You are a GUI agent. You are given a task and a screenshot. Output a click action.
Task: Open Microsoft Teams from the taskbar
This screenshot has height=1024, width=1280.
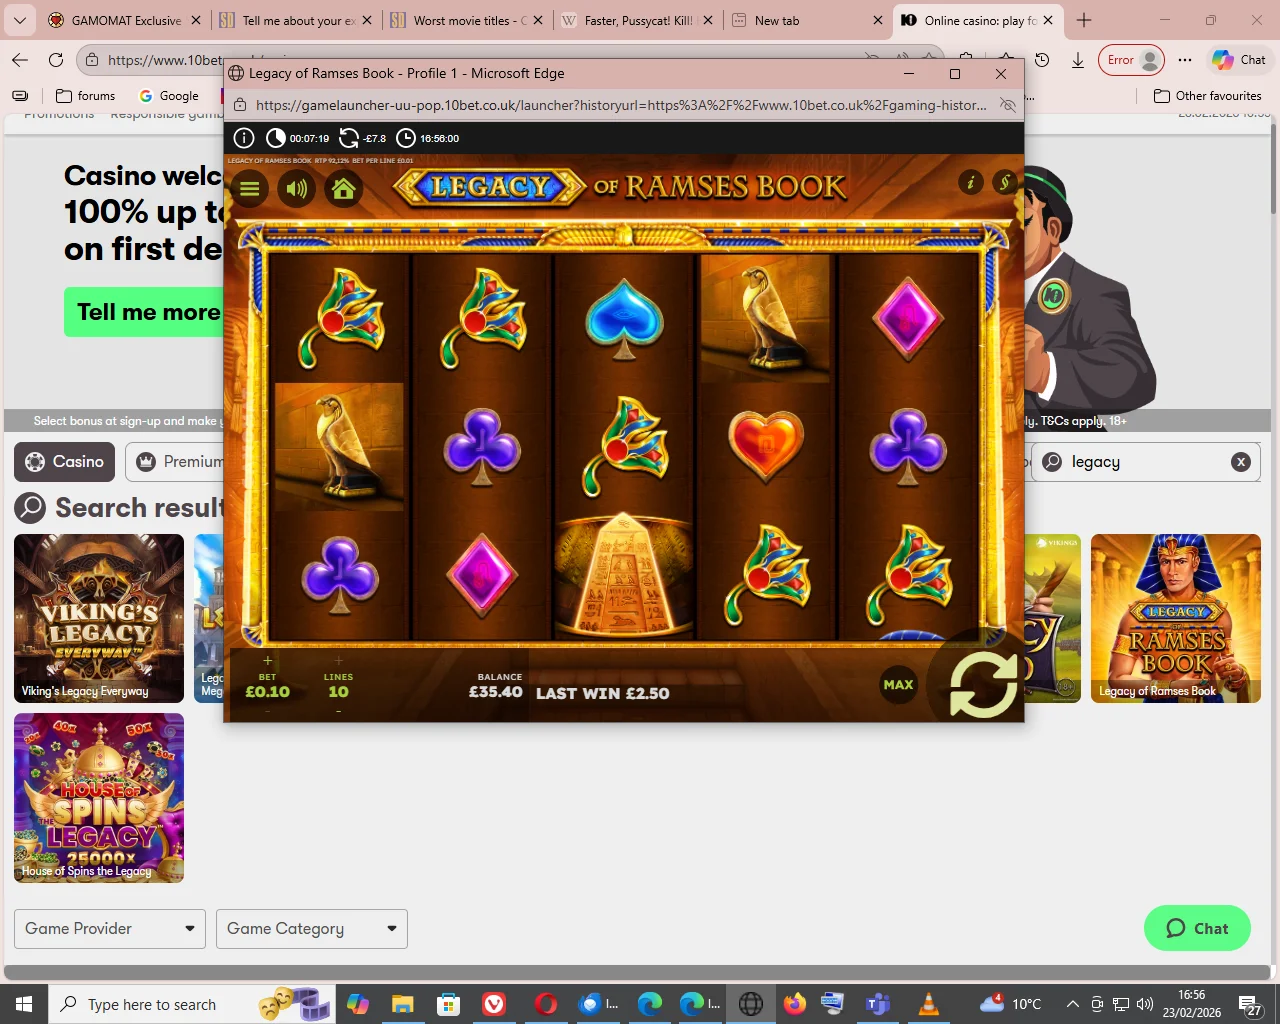pos(877,1004)
